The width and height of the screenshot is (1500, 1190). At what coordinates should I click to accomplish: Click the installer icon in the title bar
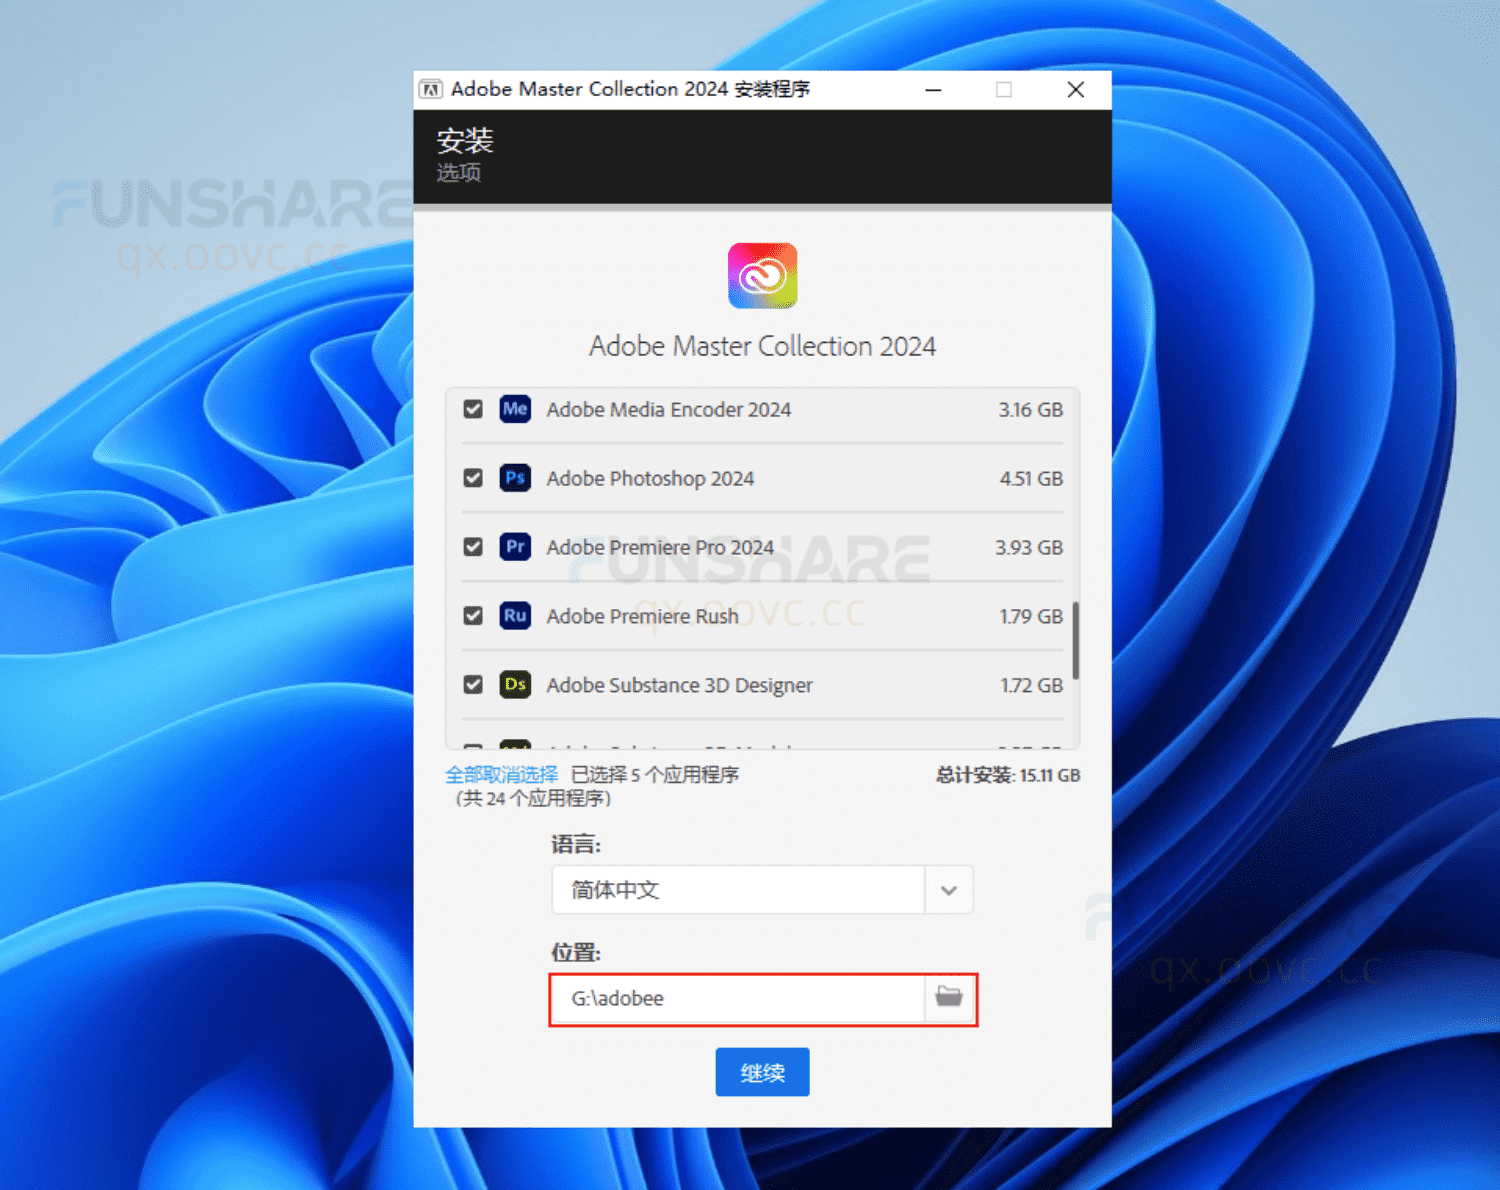tap(431, 89)
